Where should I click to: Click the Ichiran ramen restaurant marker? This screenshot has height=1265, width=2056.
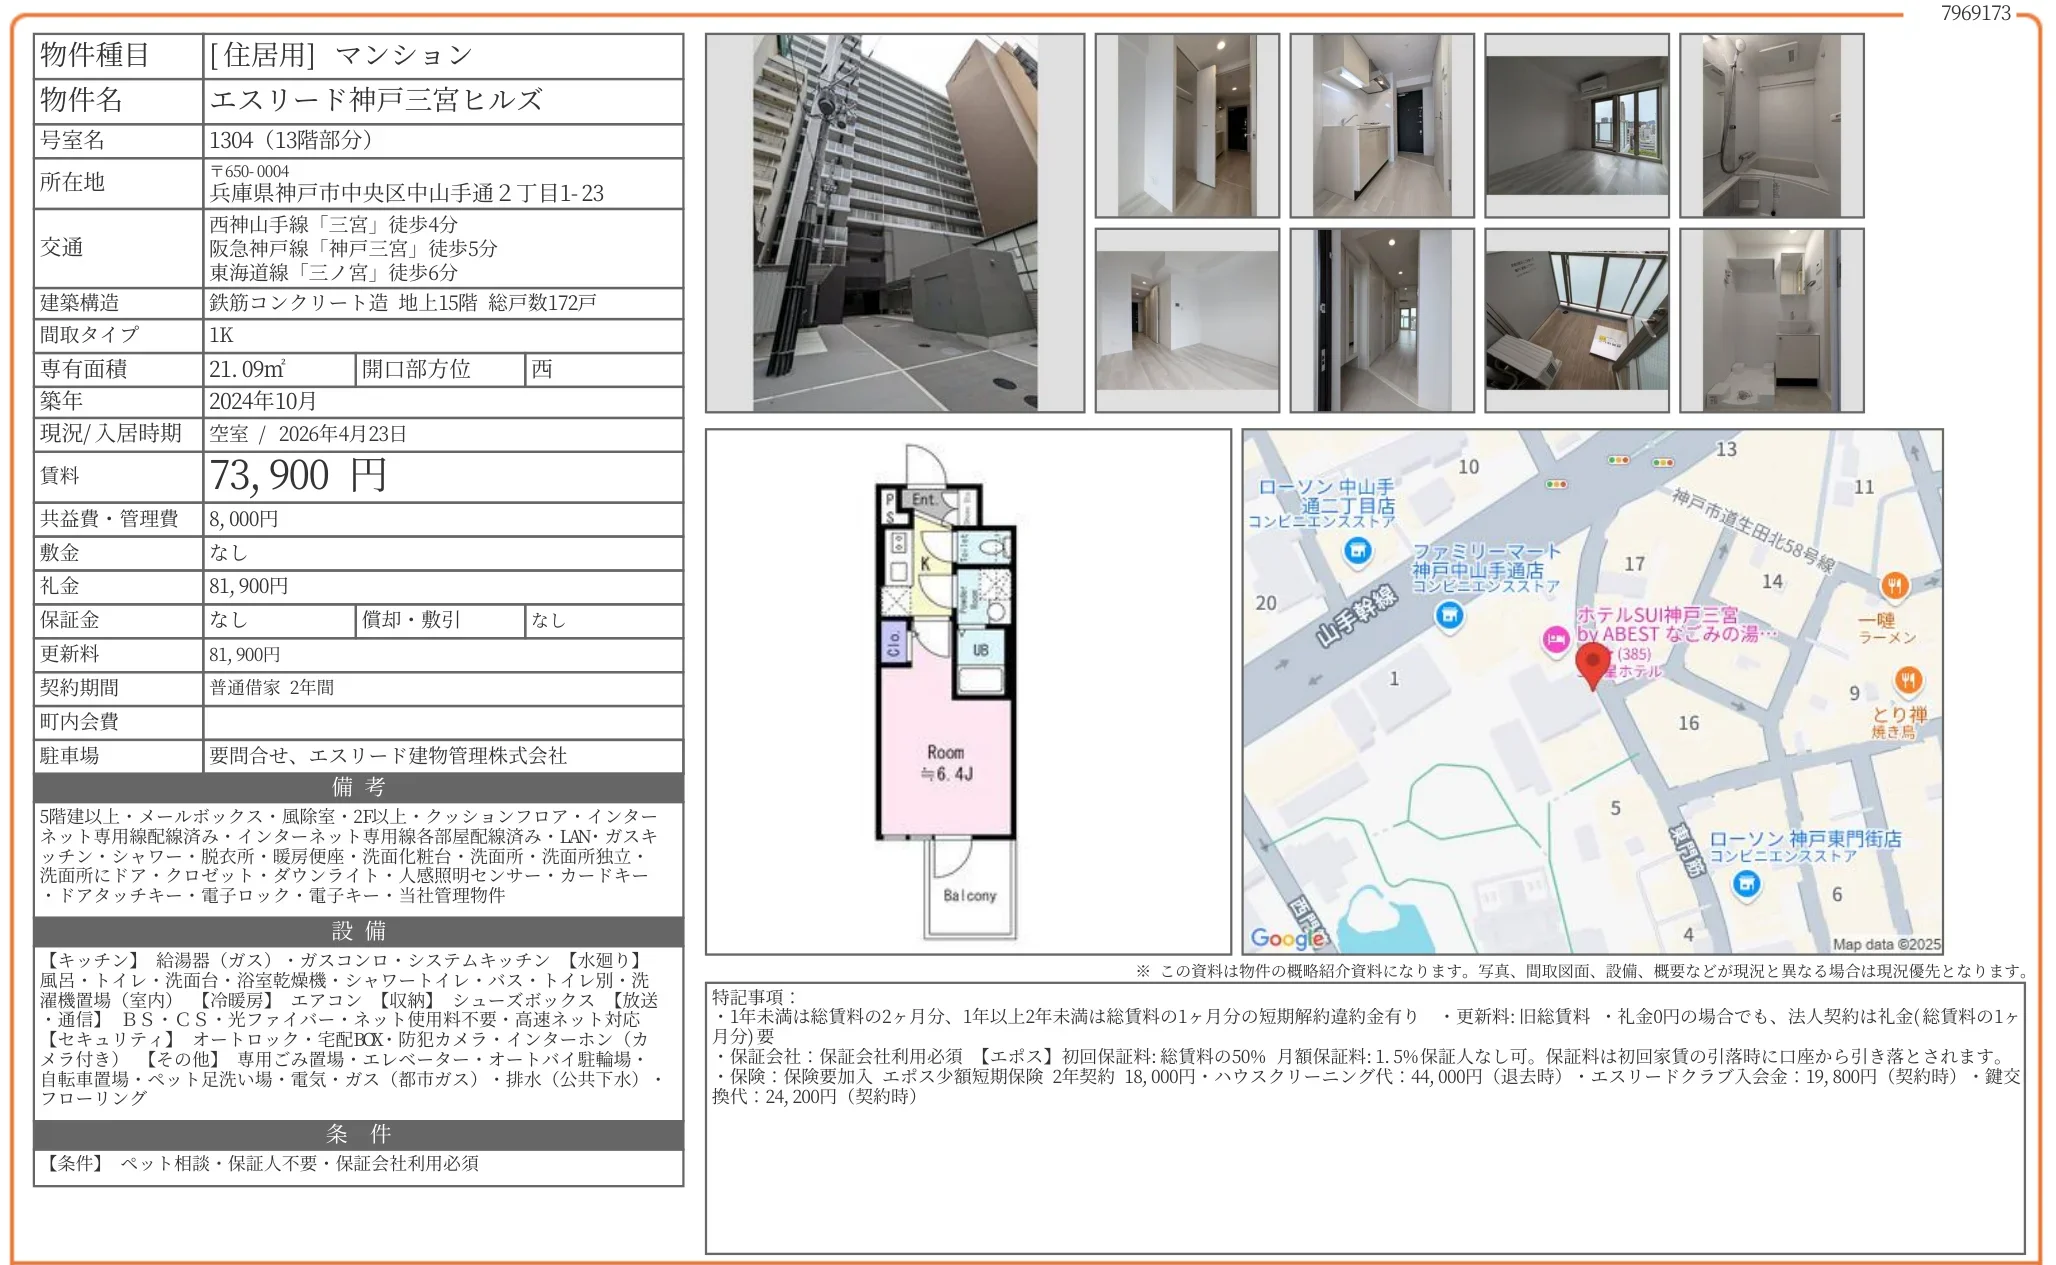(1894, 585)
